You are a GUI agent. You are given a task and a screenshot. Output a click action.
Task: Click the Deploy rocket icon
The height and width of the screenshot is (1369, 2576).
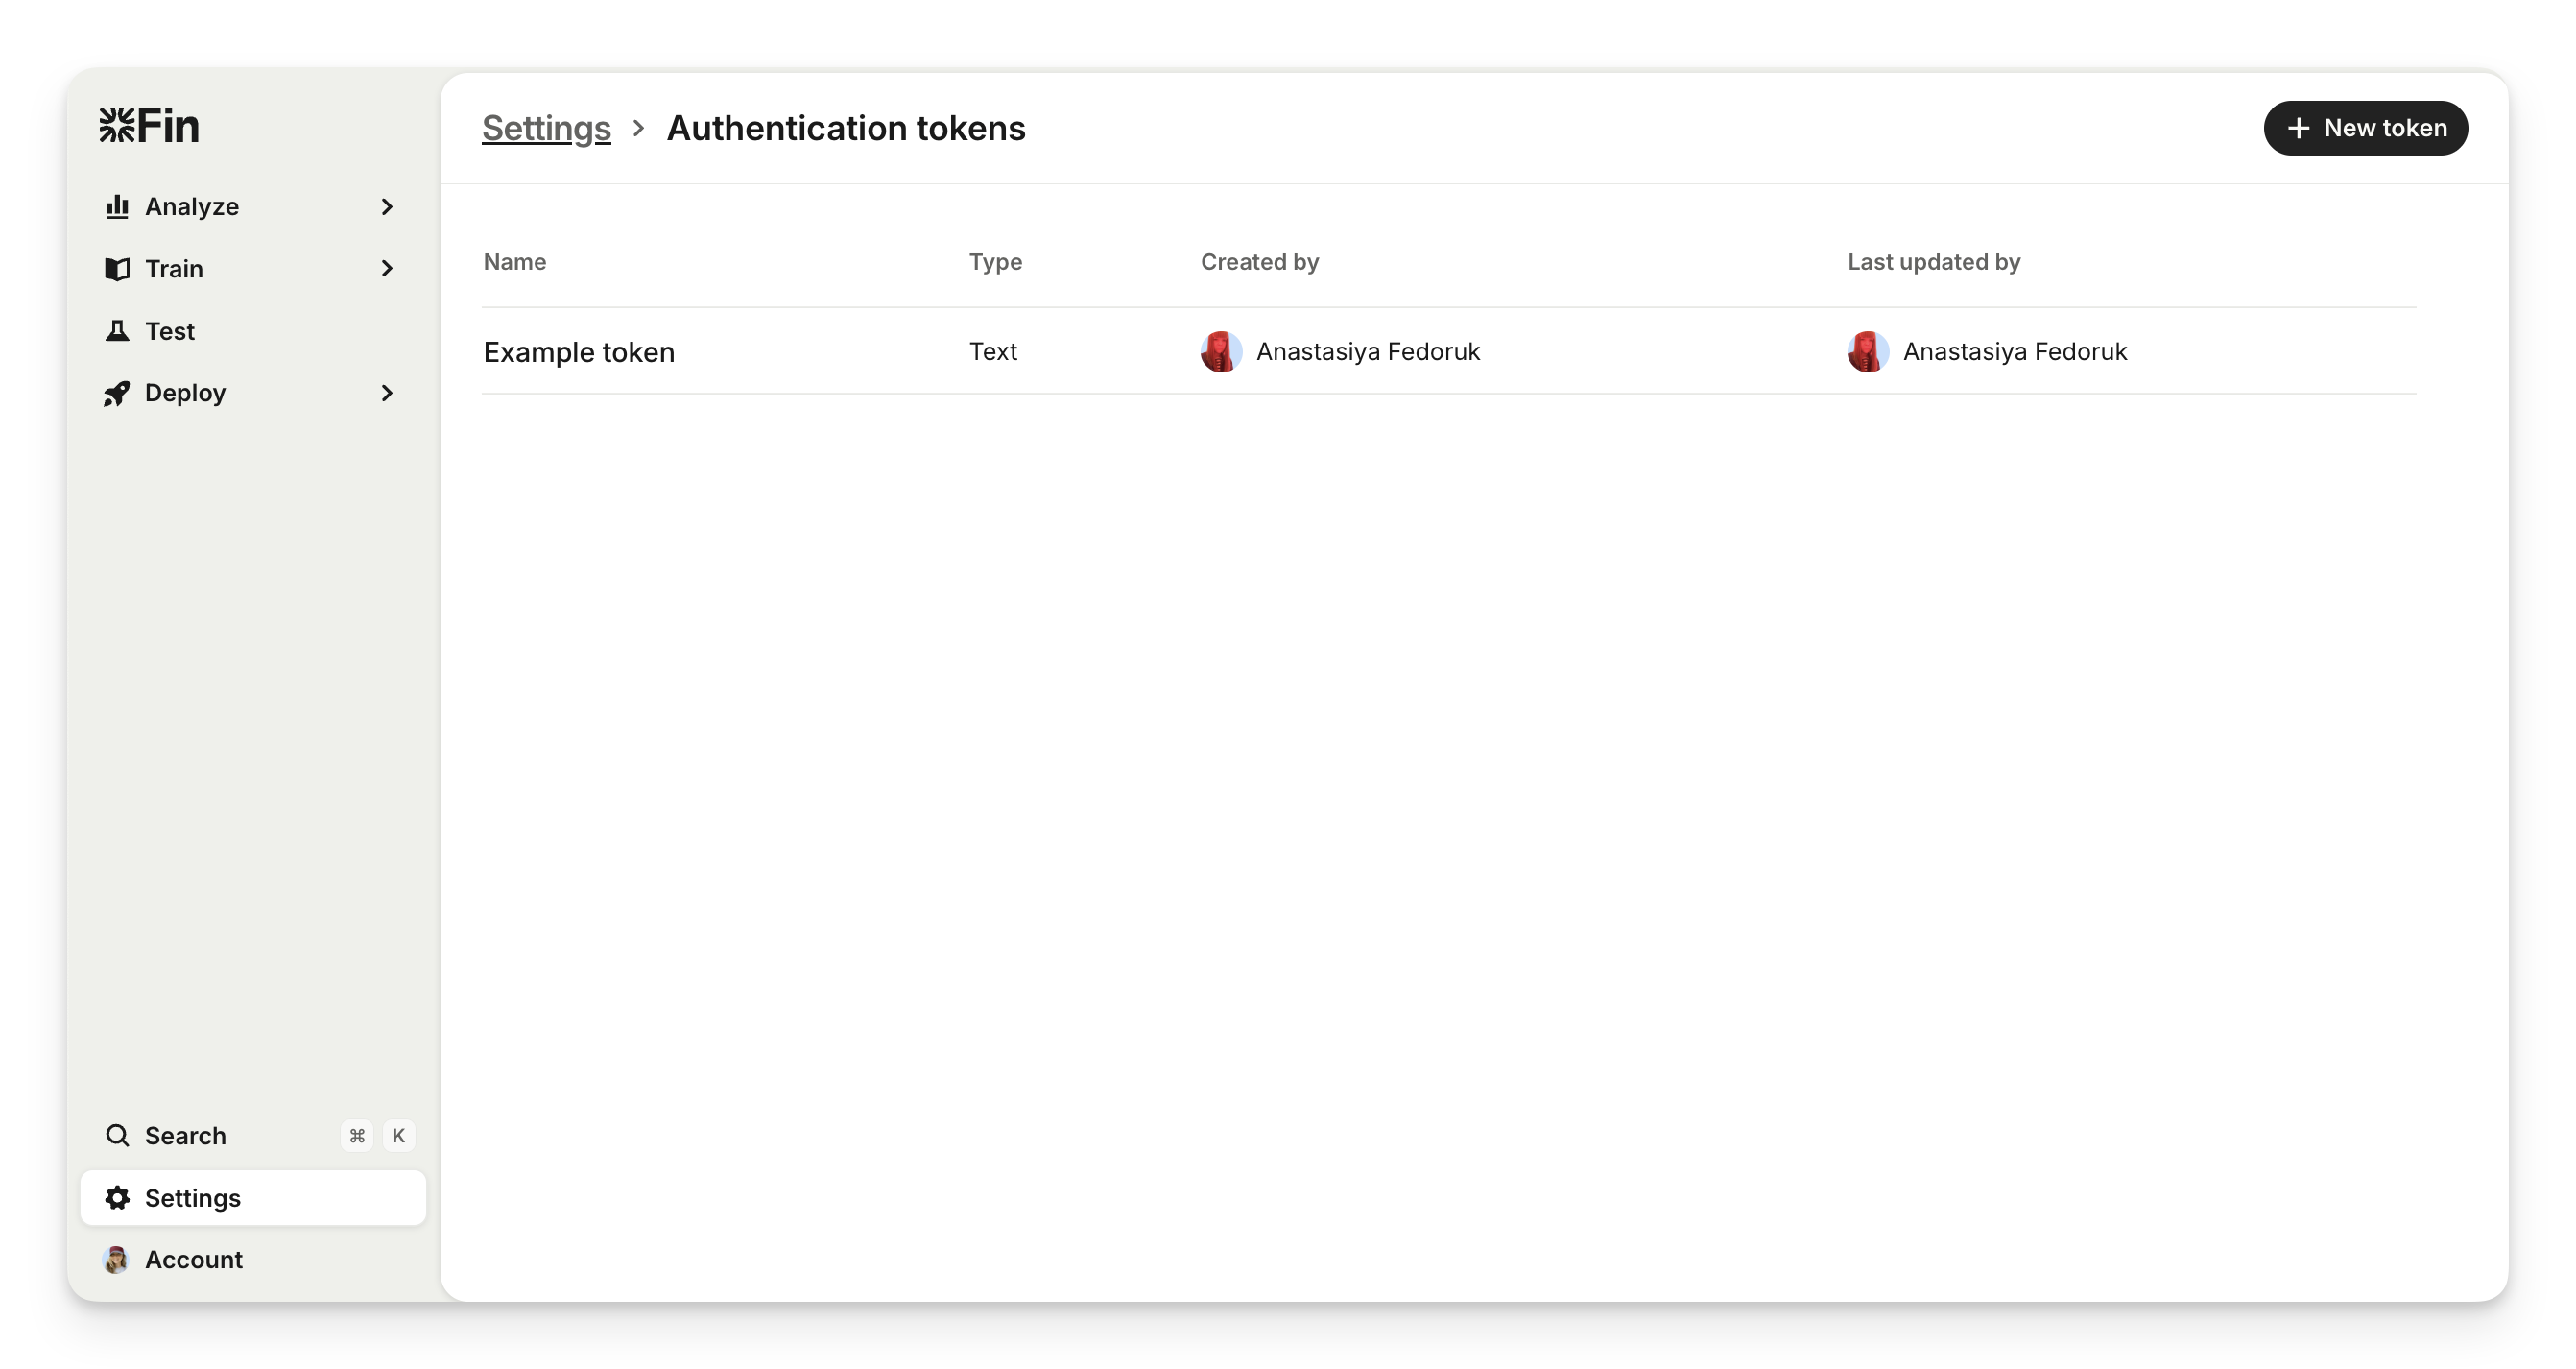point(117,394)
